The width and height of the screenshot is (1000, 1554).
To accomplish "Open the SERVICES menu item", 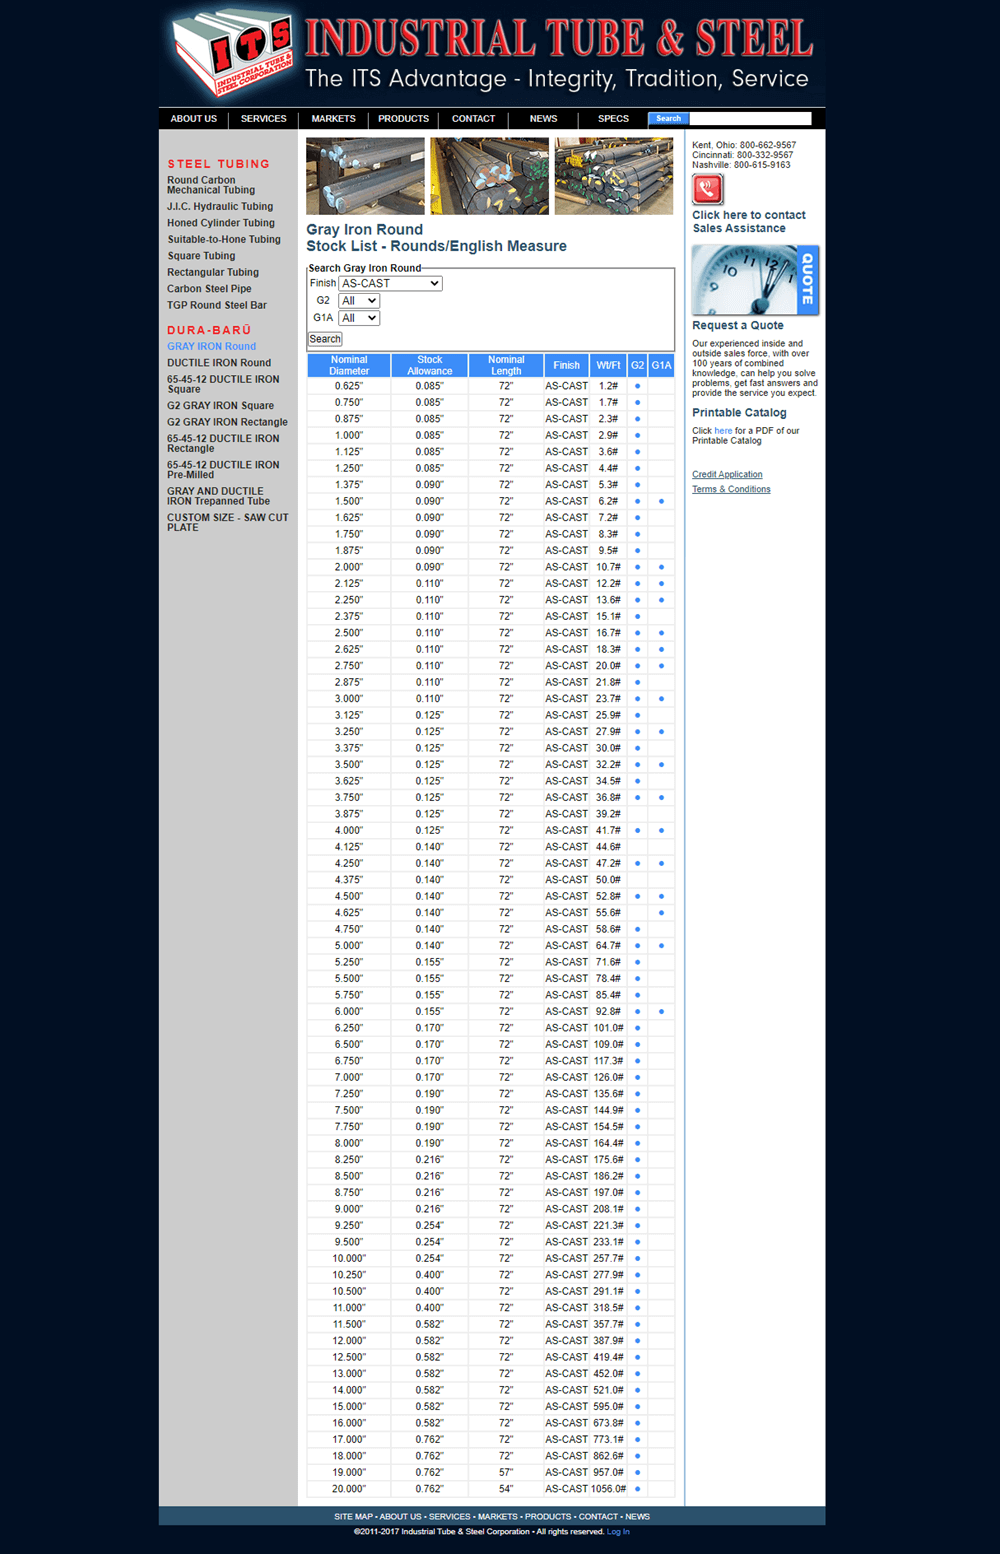I will click(x=263, y=119).
